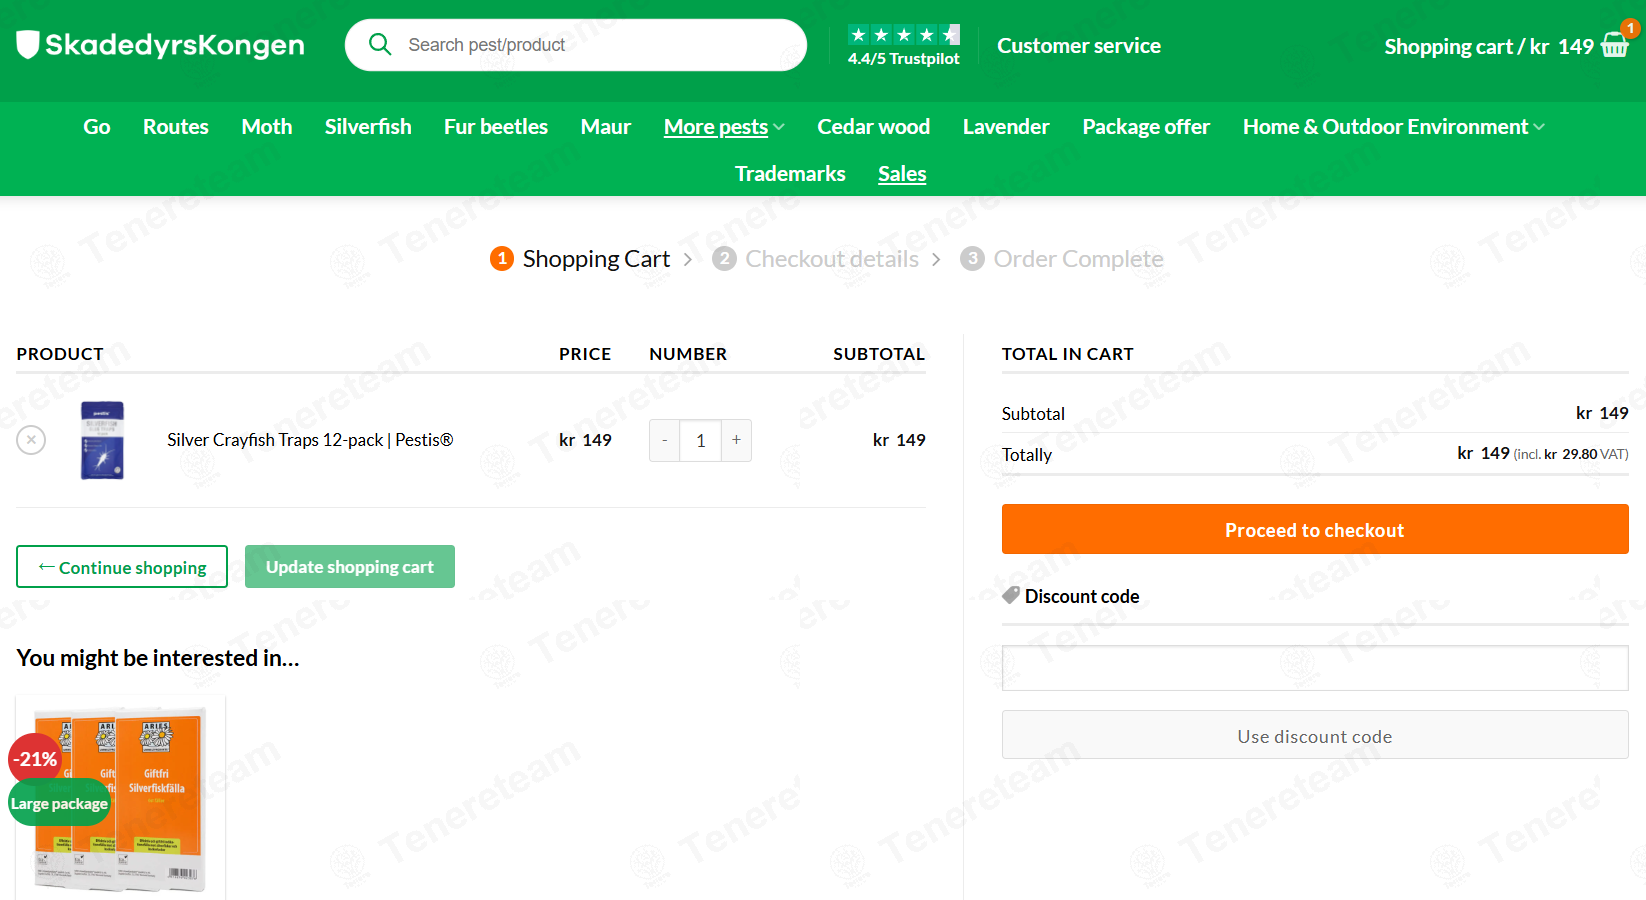
Task: Focus the discount code input field
Action: click(1315, 668)
